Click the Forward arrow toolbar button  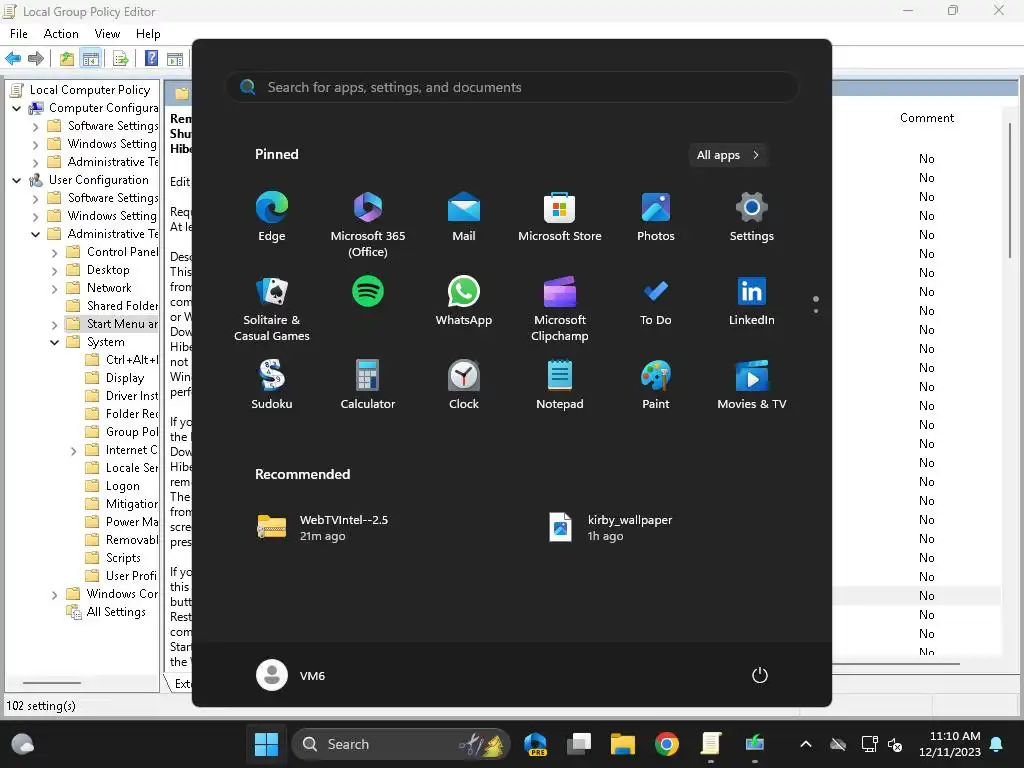pyautogui.click(x=36, y=58)
